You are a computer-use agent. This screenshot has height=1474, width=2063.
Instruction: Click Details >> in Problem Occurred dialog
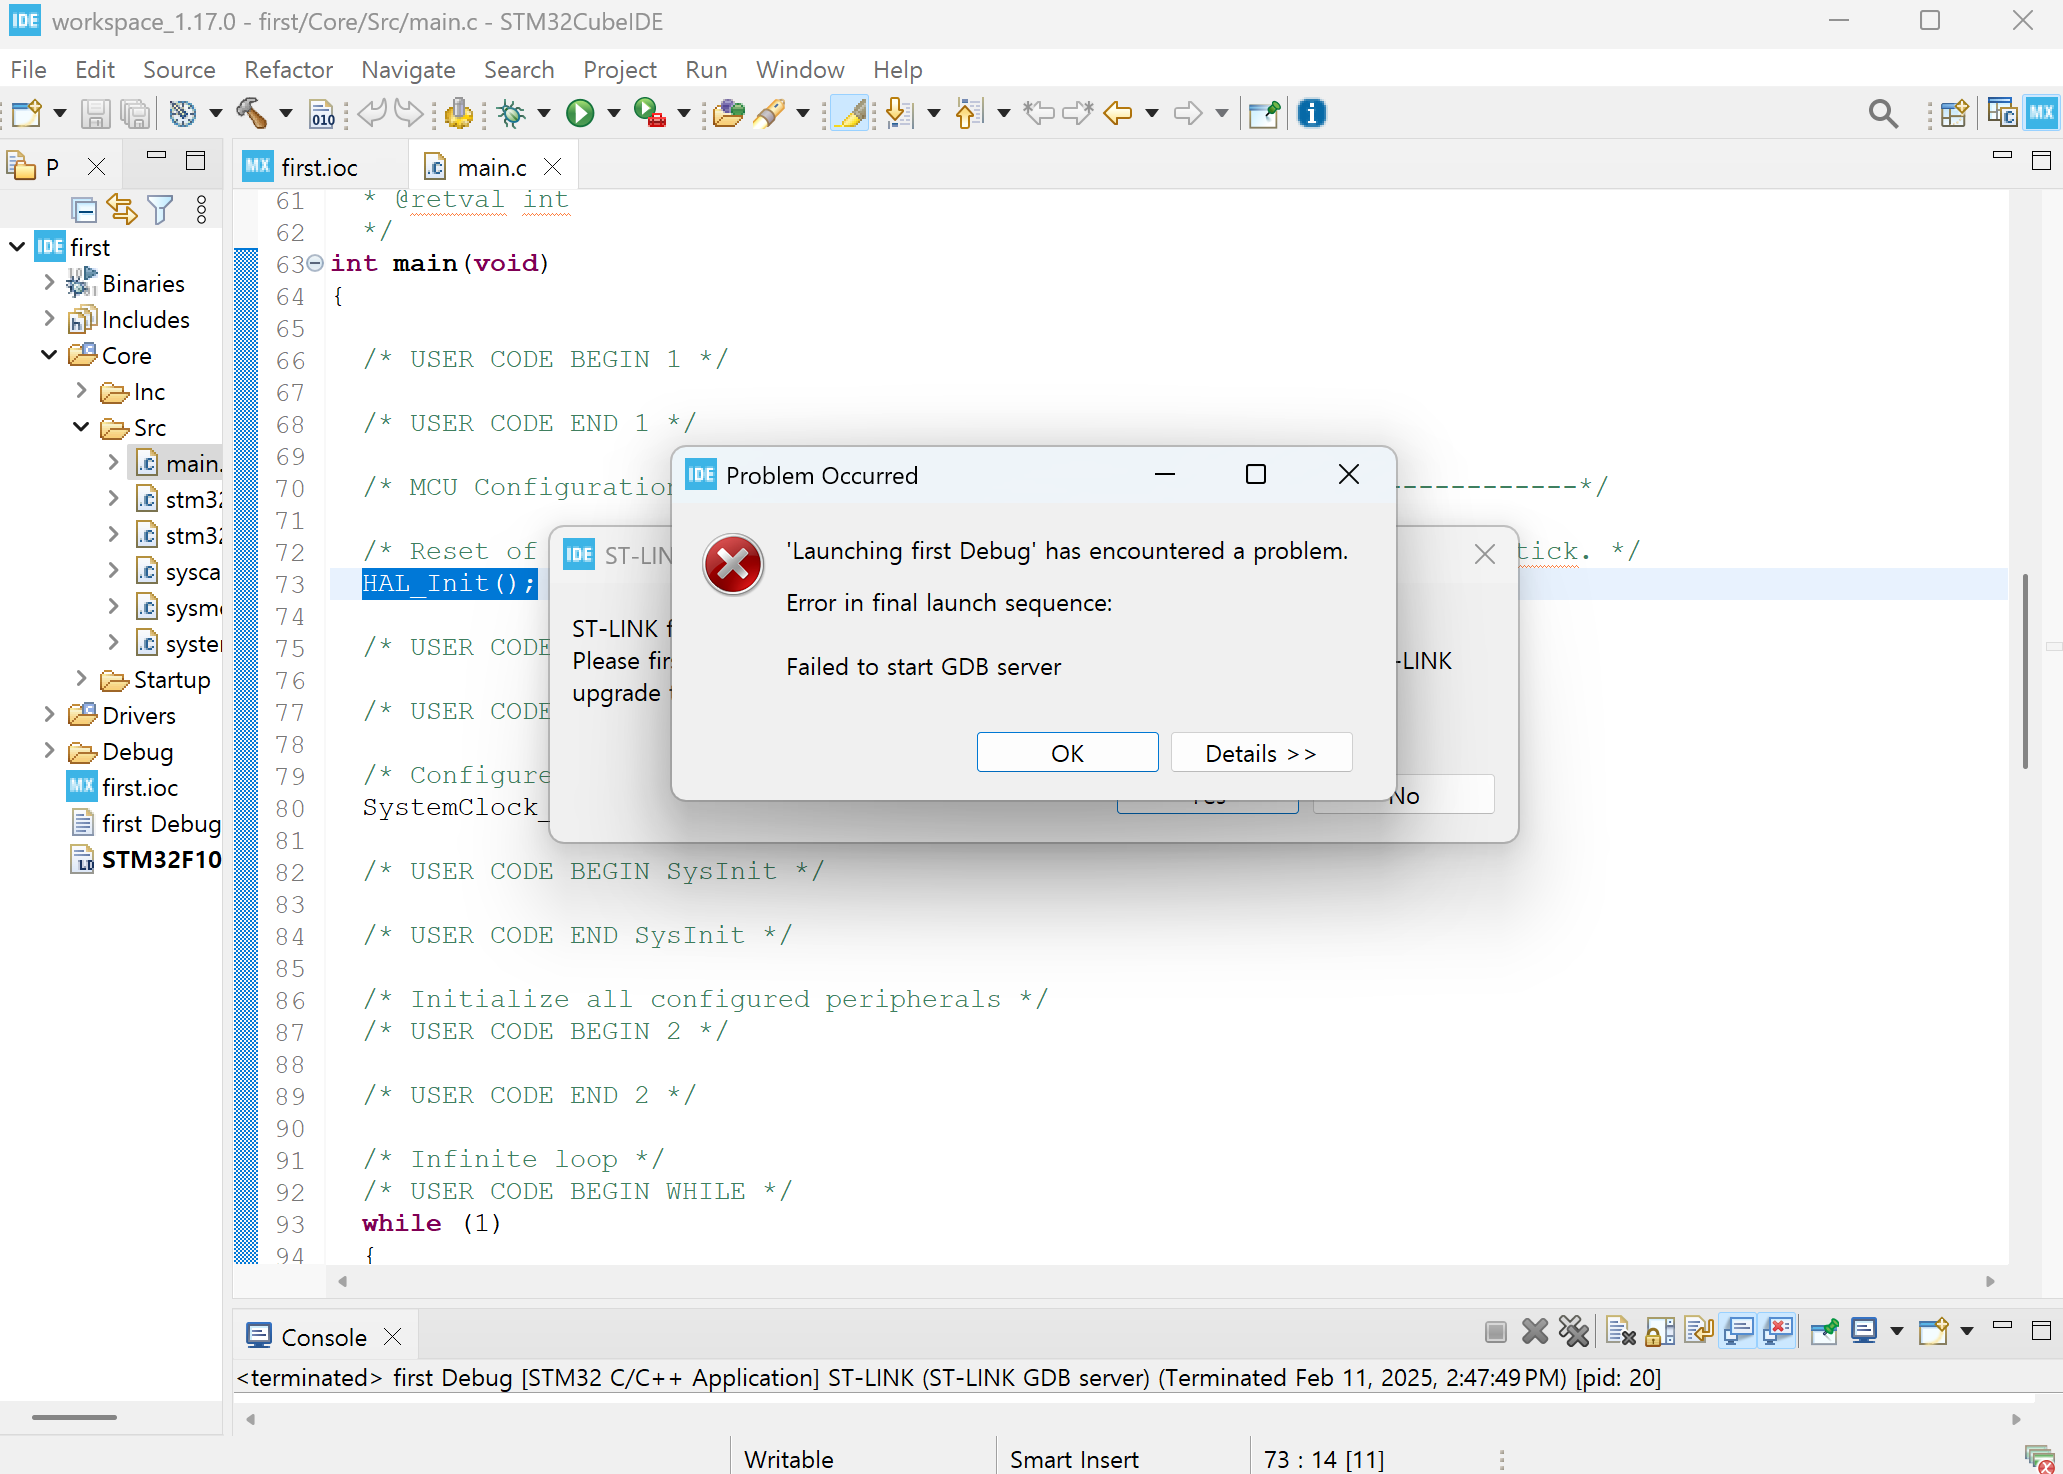pos(1261,753)
